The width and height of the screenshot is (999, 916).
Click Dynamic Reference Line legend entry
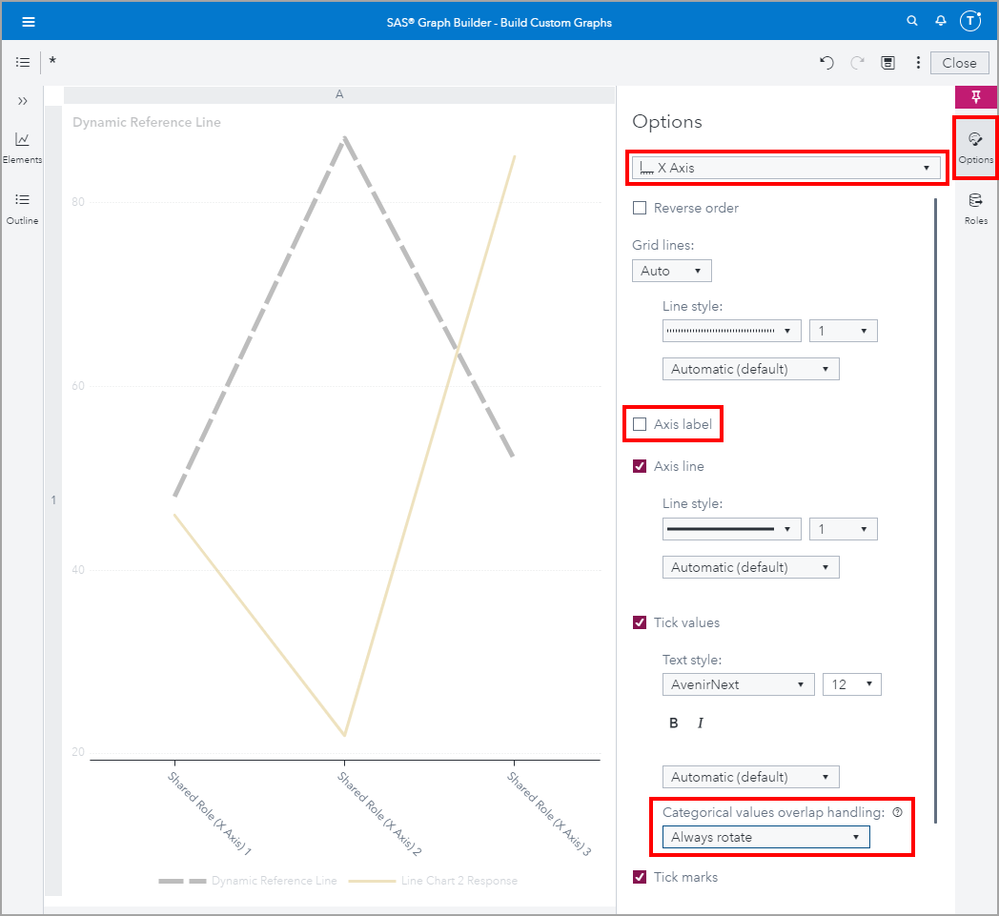click(x=248, y=881)
